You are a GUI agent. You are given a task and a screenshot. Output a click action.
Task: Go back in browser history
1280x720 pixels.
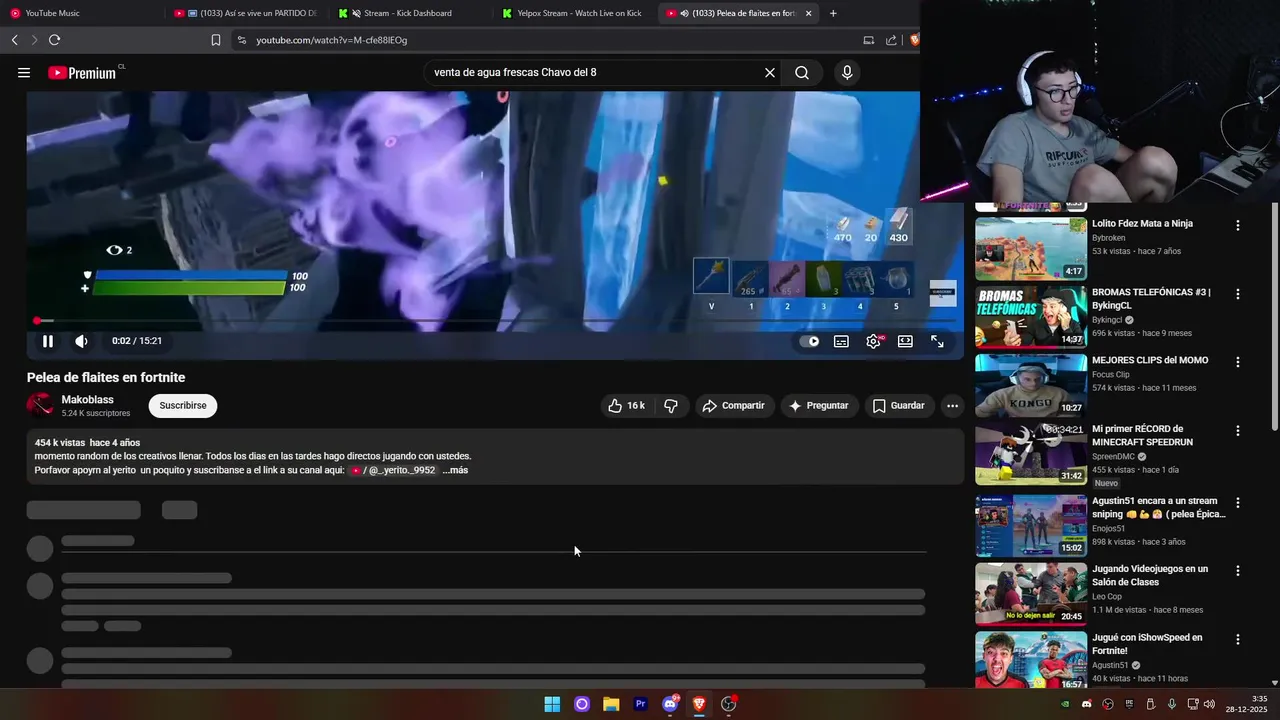(x=14, y=40)
